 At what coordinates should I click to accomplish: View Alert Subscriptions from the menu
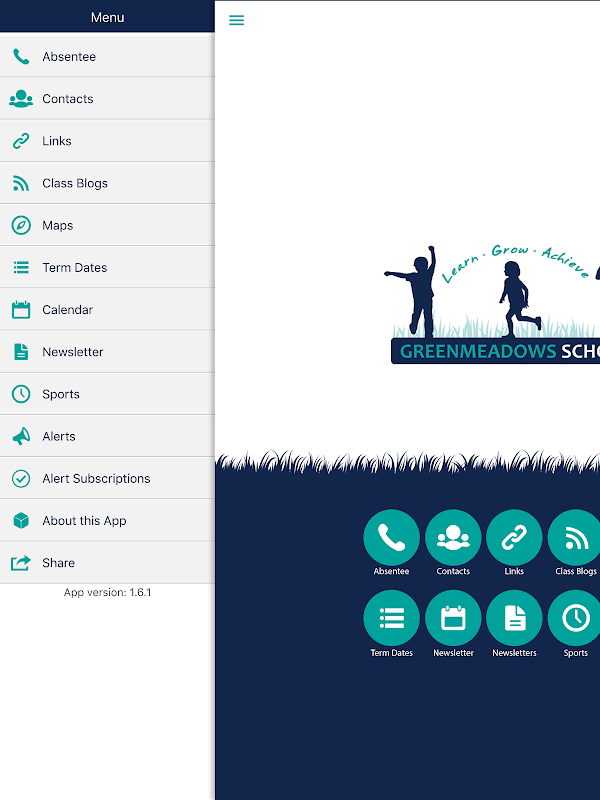pos(107,479)
